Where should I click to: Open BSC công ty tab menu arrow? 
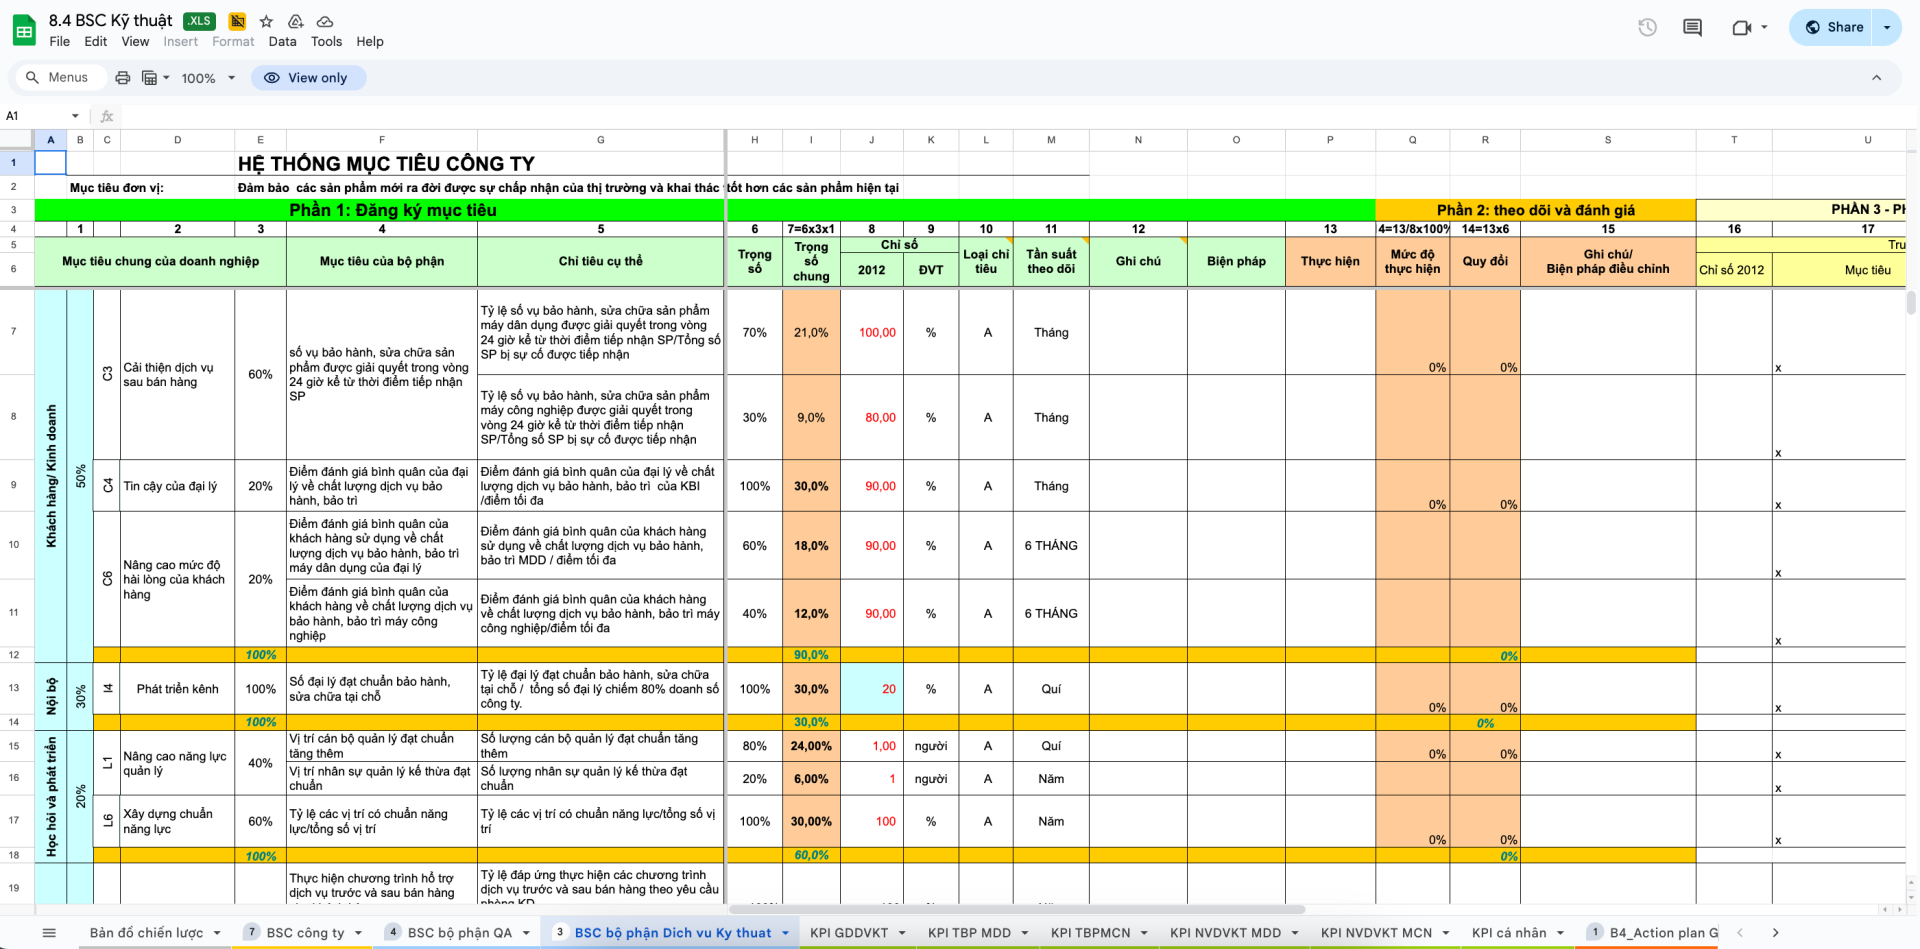[358, 933]
